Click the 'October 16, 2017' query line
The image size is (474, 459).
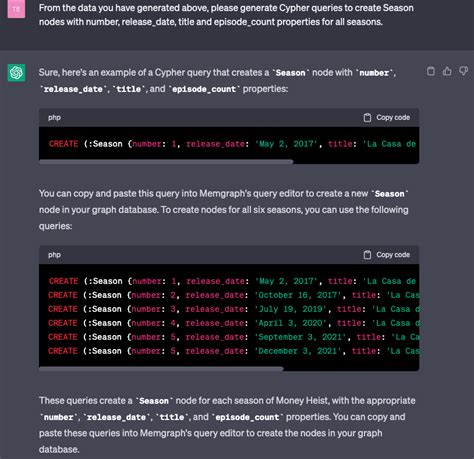click(233, 295)
